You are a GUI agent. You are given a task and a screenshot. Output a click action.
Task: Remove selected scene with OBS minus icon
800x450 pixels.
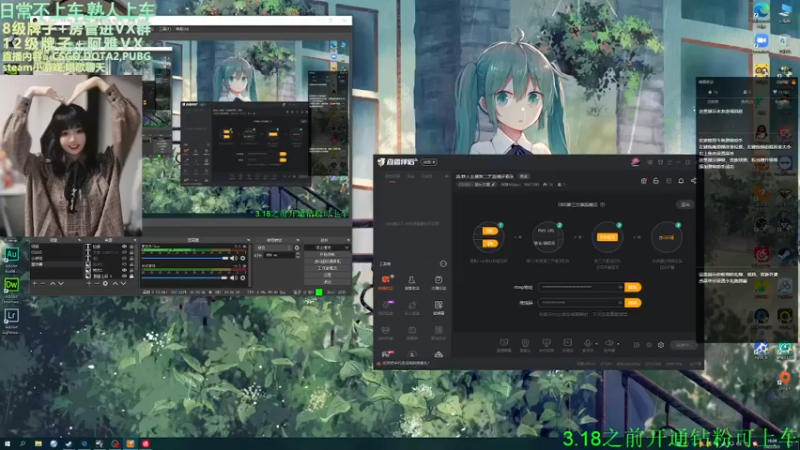coord(43,283)
